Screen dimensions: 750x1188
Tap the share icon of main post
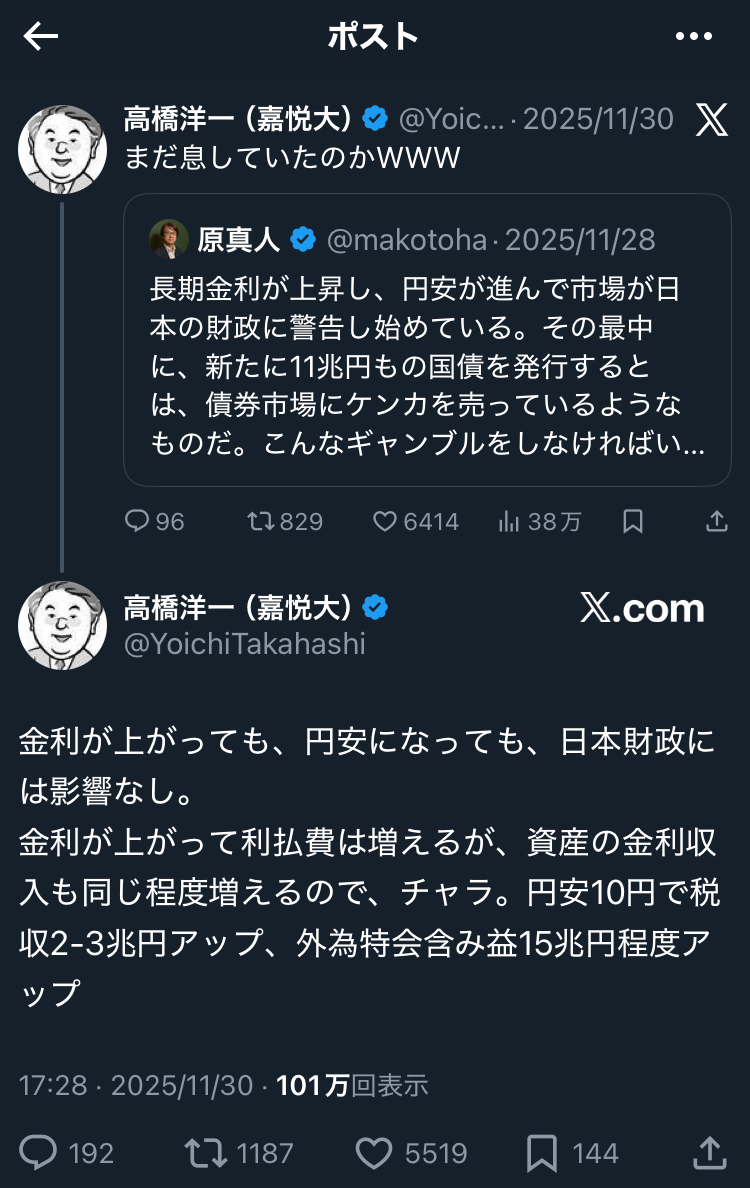tap(708, 1153)
